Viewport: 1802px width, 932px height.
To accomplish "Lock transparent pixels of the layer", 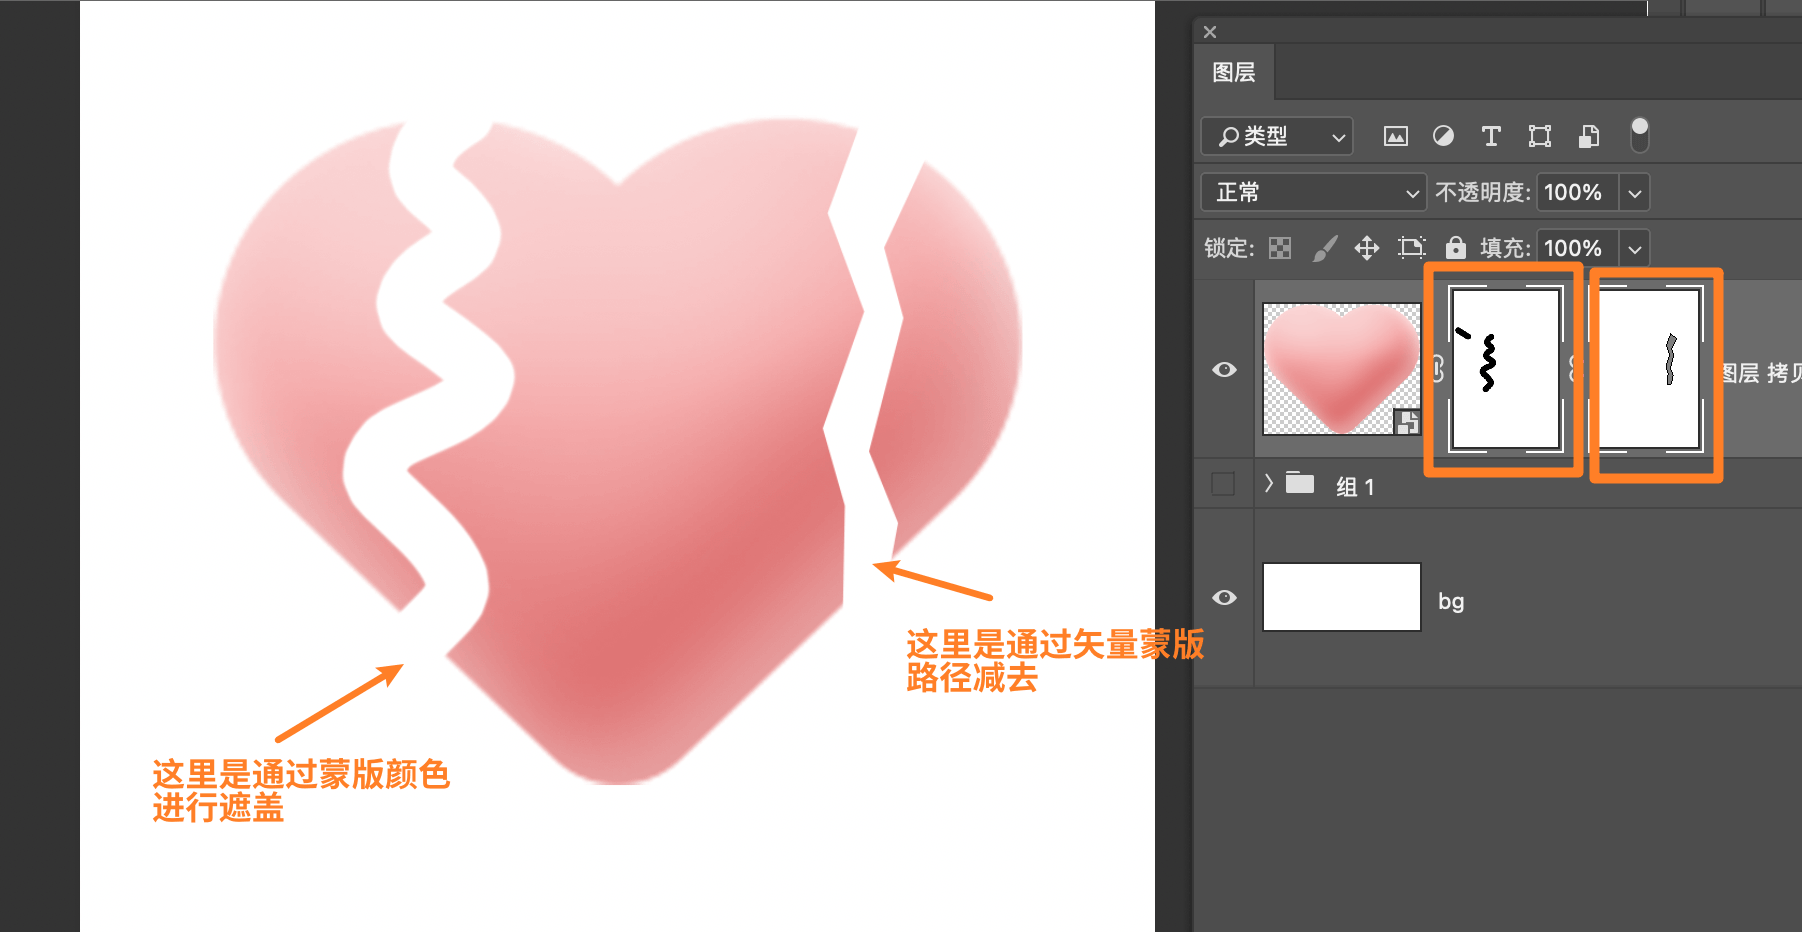I will [x=1280, y=248].
